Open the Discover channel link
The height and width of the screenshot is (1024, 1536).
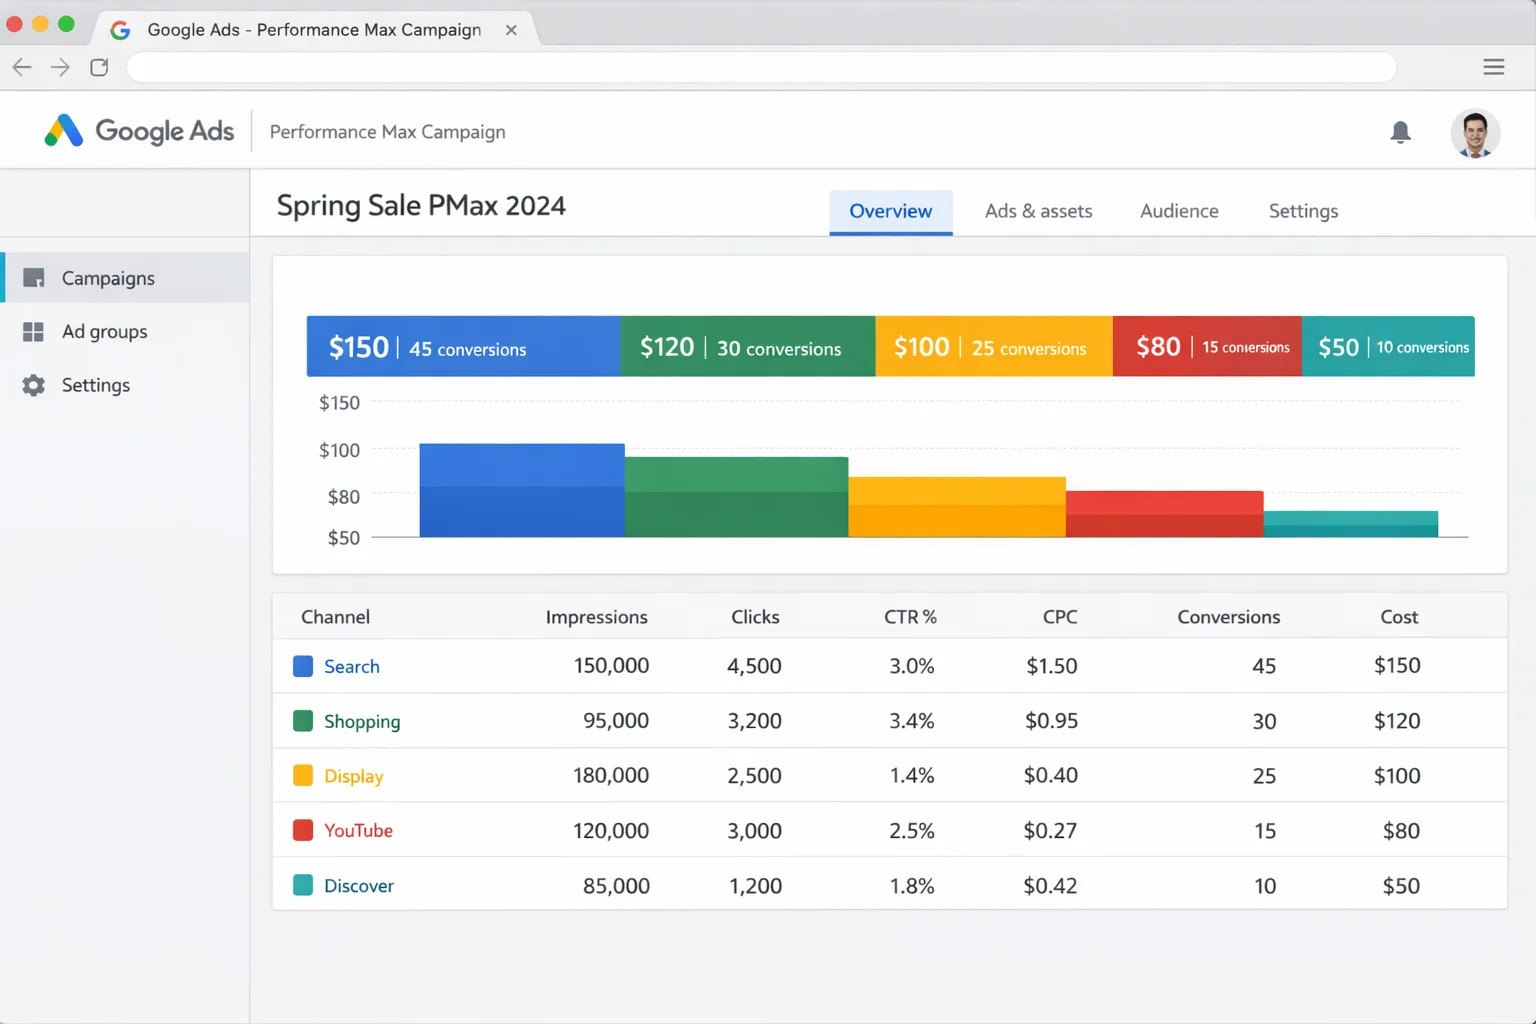click(x=359, y=885)
